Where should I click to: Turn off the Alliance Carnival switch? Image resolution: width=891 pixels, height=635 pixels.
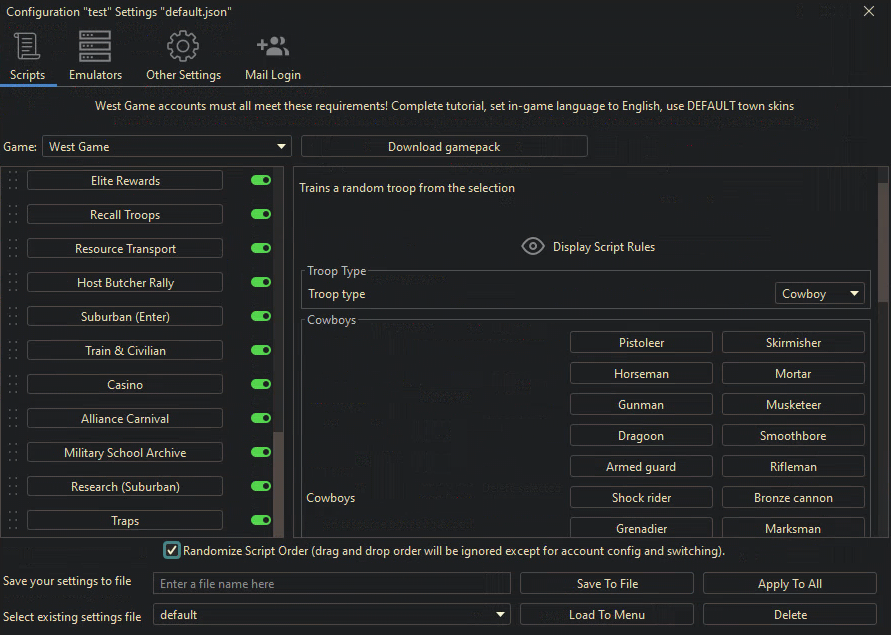[261, 418]
